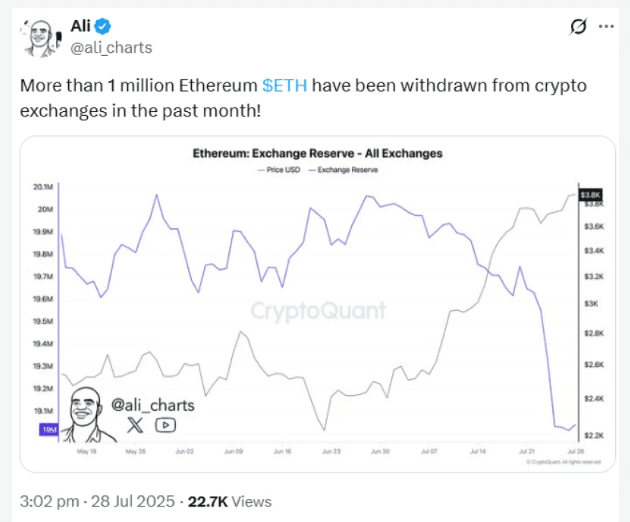Click the $3.8K current price label

click(x=588, y=195)
